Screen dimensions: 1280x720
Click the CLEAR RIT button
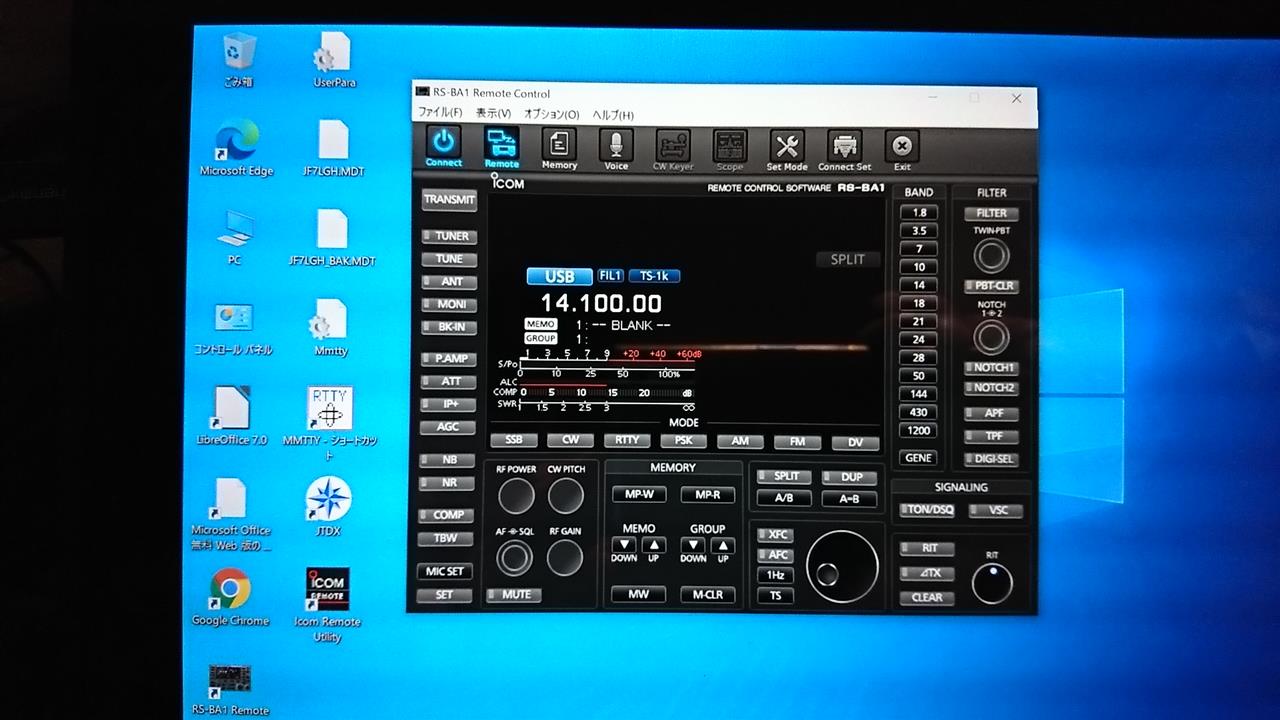tap(926, 598)
